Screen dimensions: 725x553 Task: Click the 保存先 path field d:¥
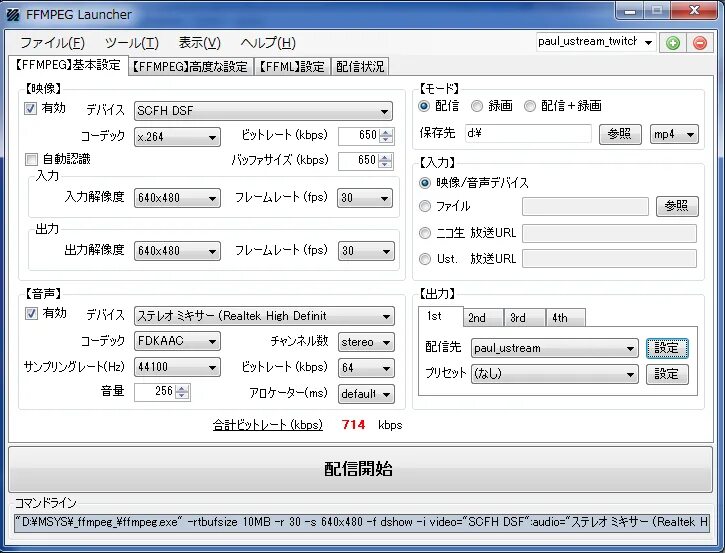528,134
